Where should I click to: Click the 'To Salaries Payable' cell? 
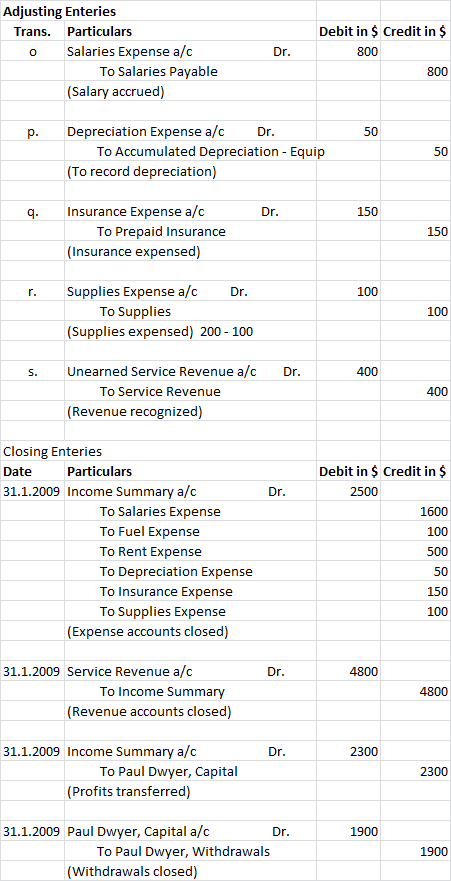[x=190, y=72]
